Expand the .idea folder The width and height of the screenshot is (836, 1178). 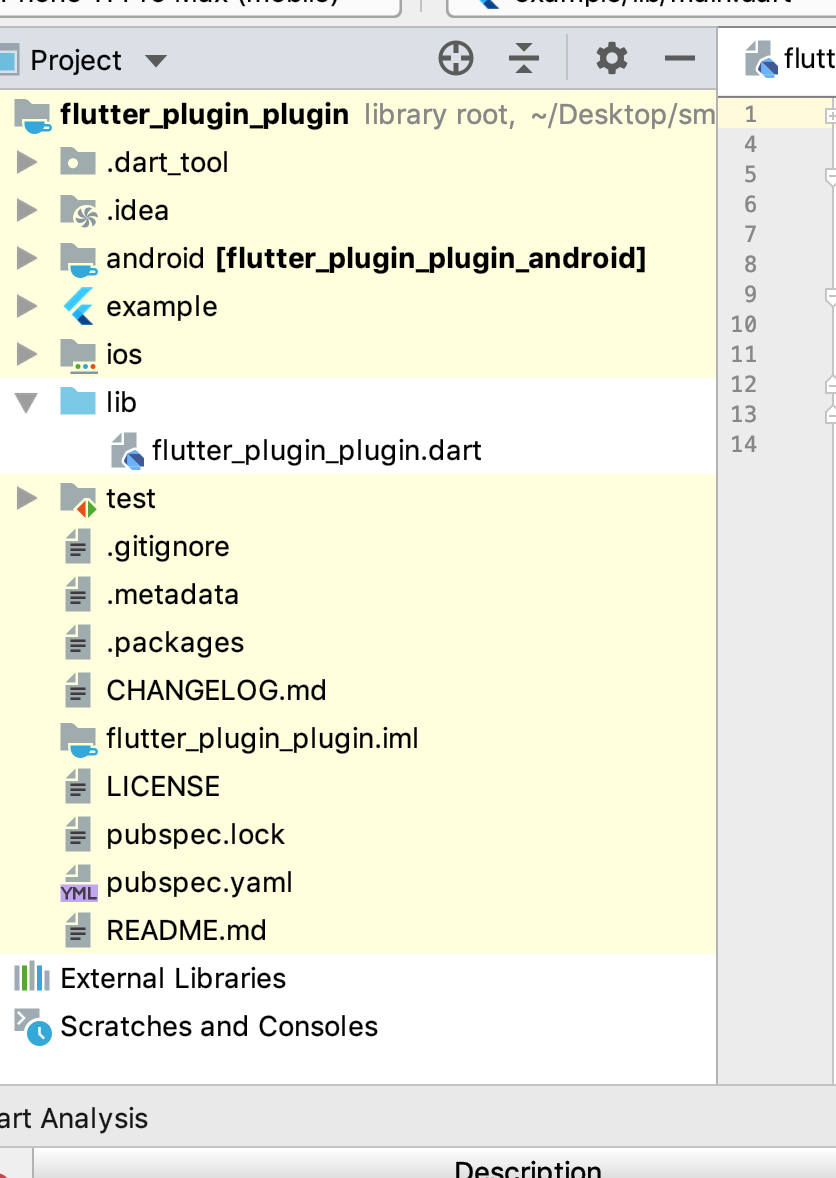(27, 210)
